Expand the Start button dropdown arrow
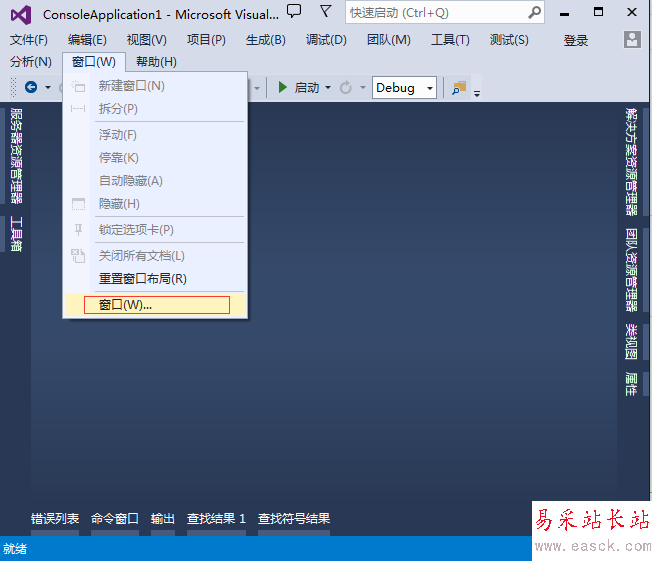 [x=328, y=88]
